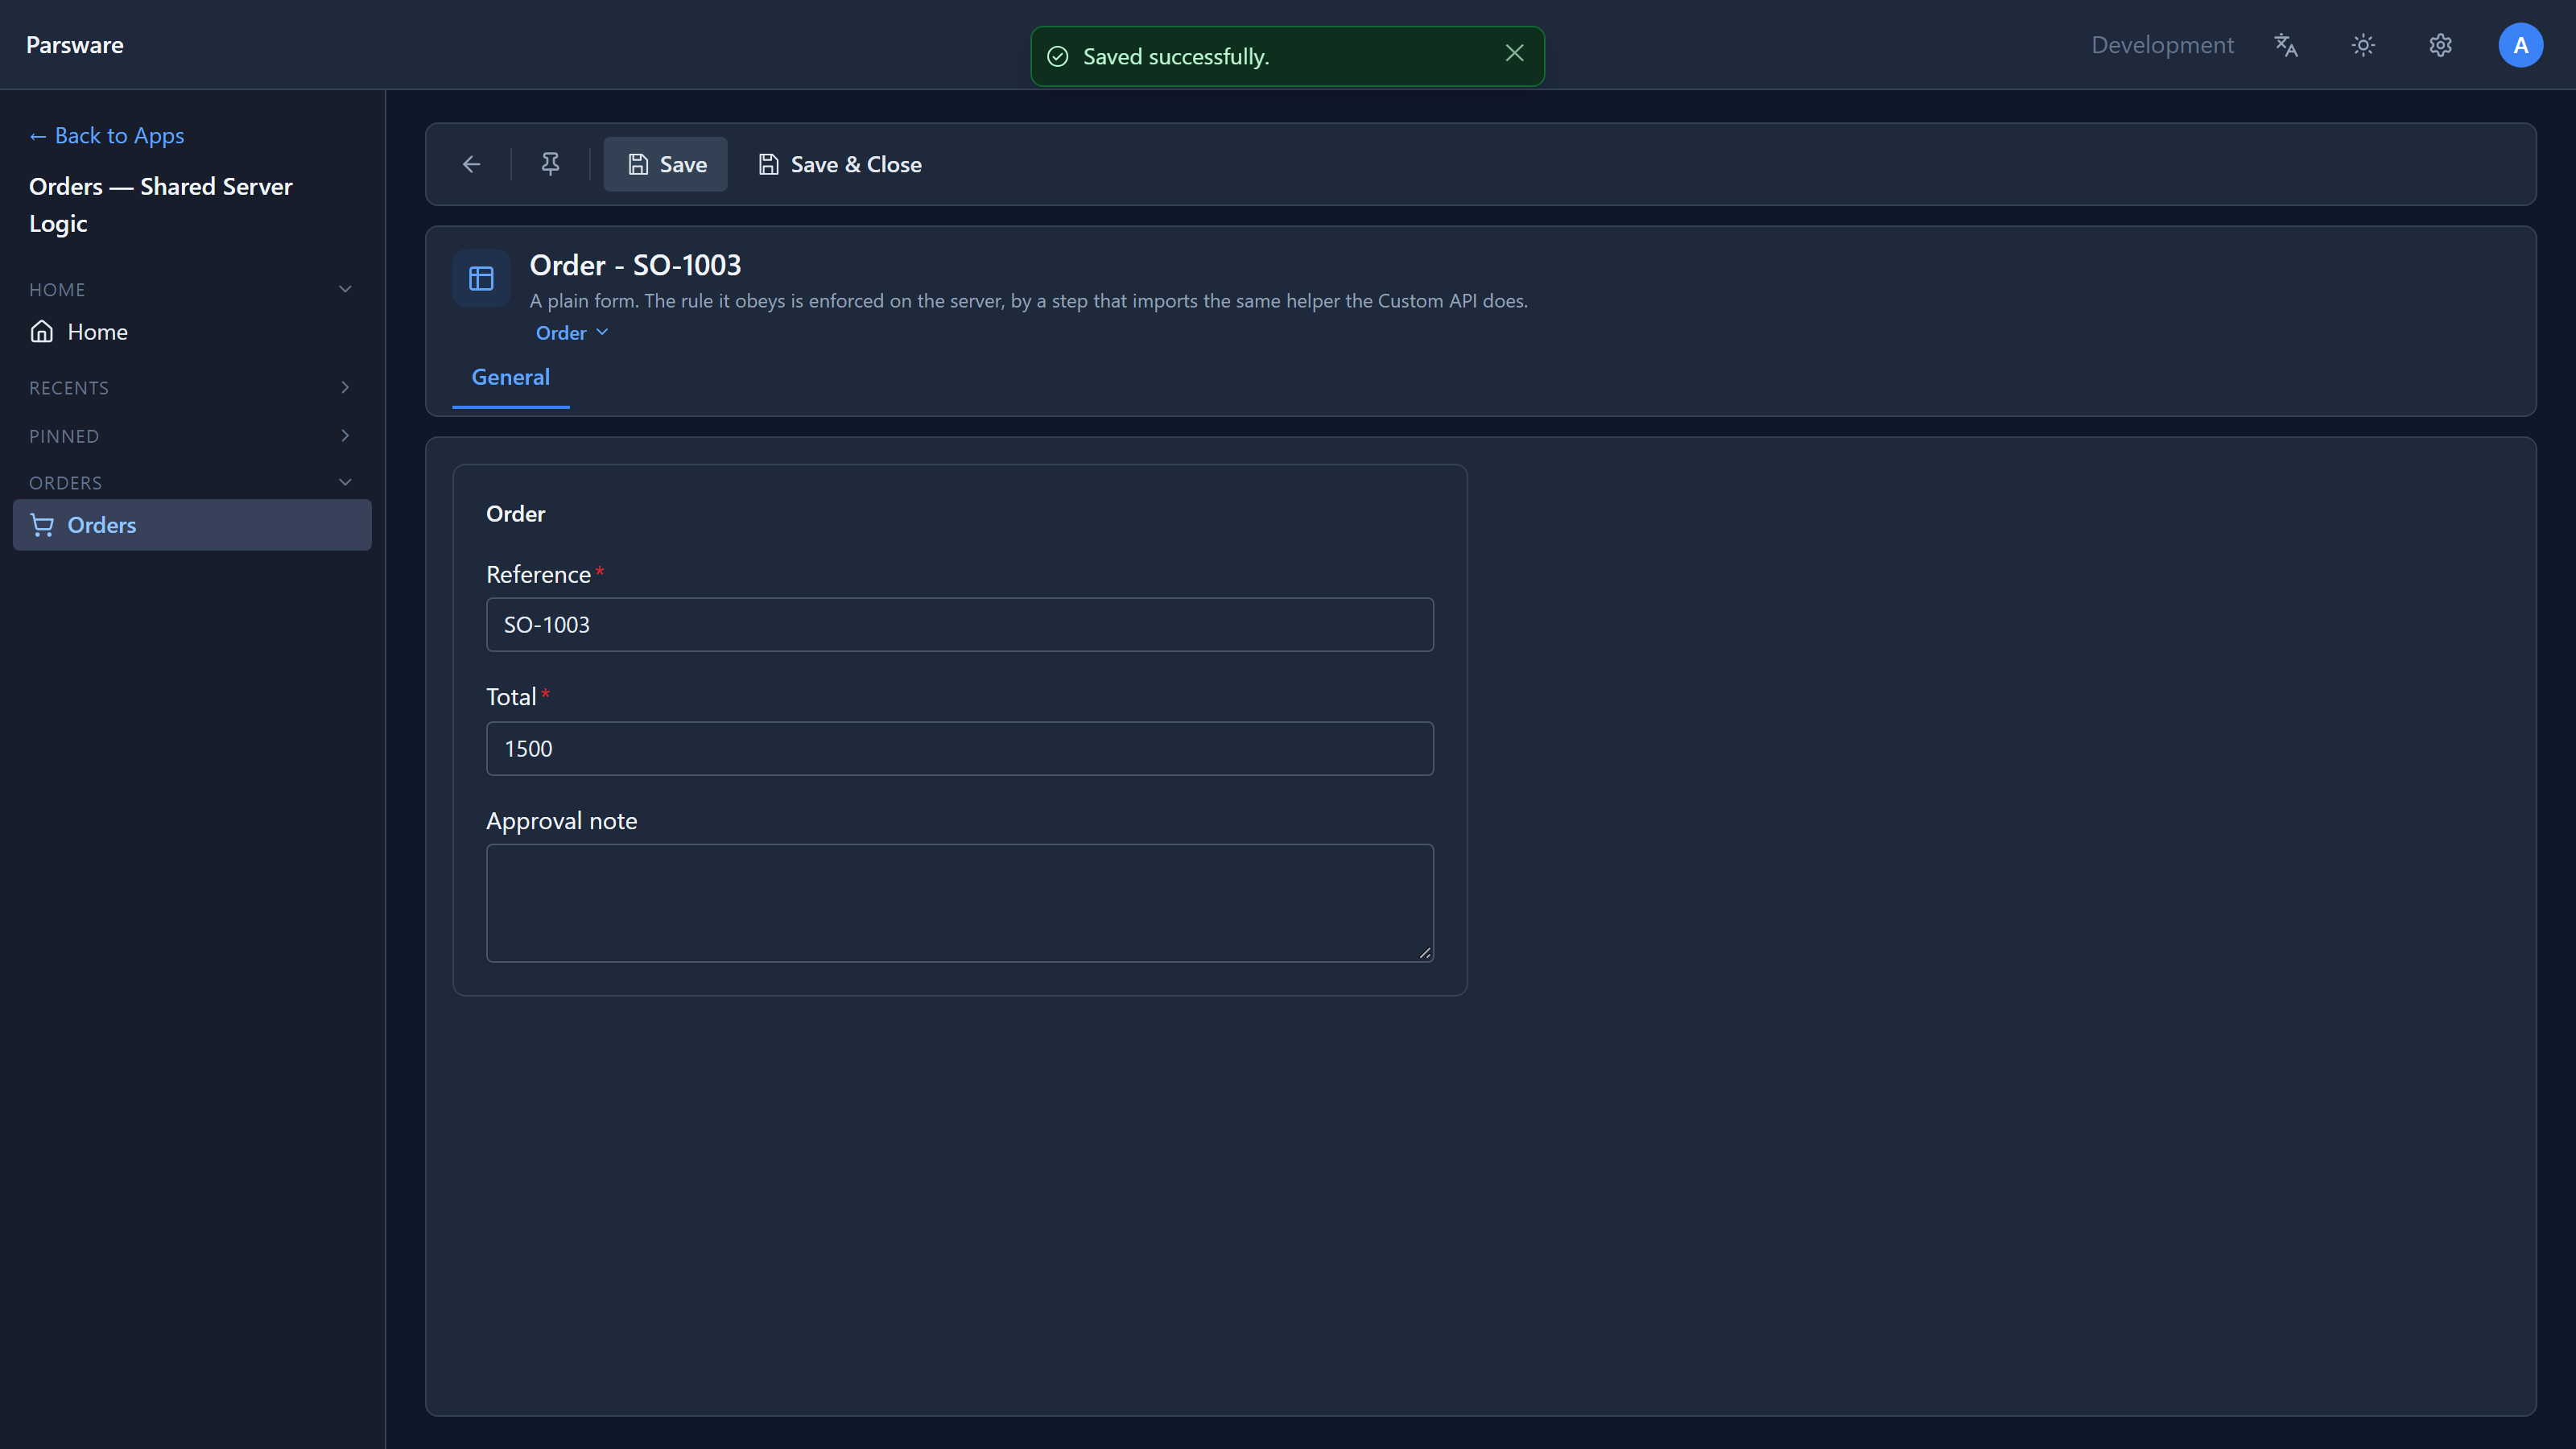The height and width of the screenshot is (1449, 2576).
Task: Click the Development environment label
Action: [2162, 45]
